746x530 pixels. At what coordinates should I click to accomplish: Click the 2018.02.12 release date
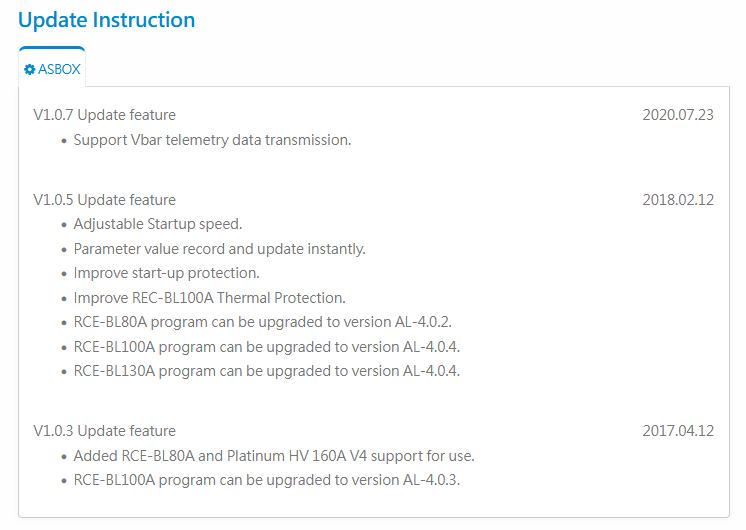[678, 200]
